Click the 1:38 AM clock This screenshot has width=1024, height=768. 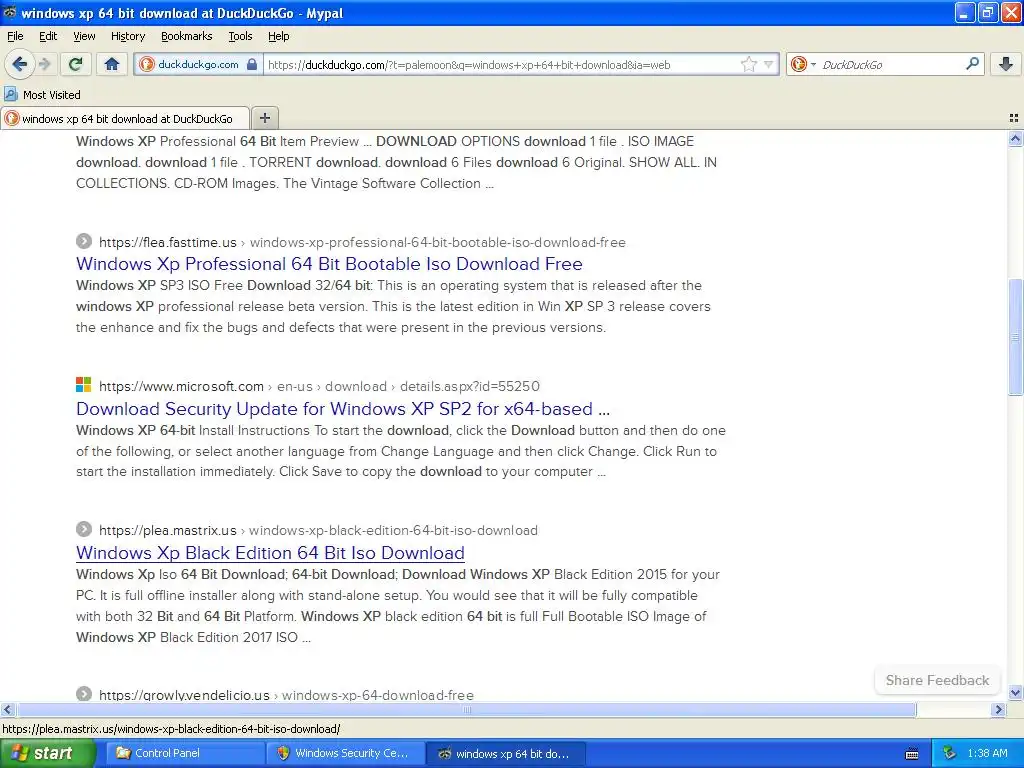click(x=987, y=754)
